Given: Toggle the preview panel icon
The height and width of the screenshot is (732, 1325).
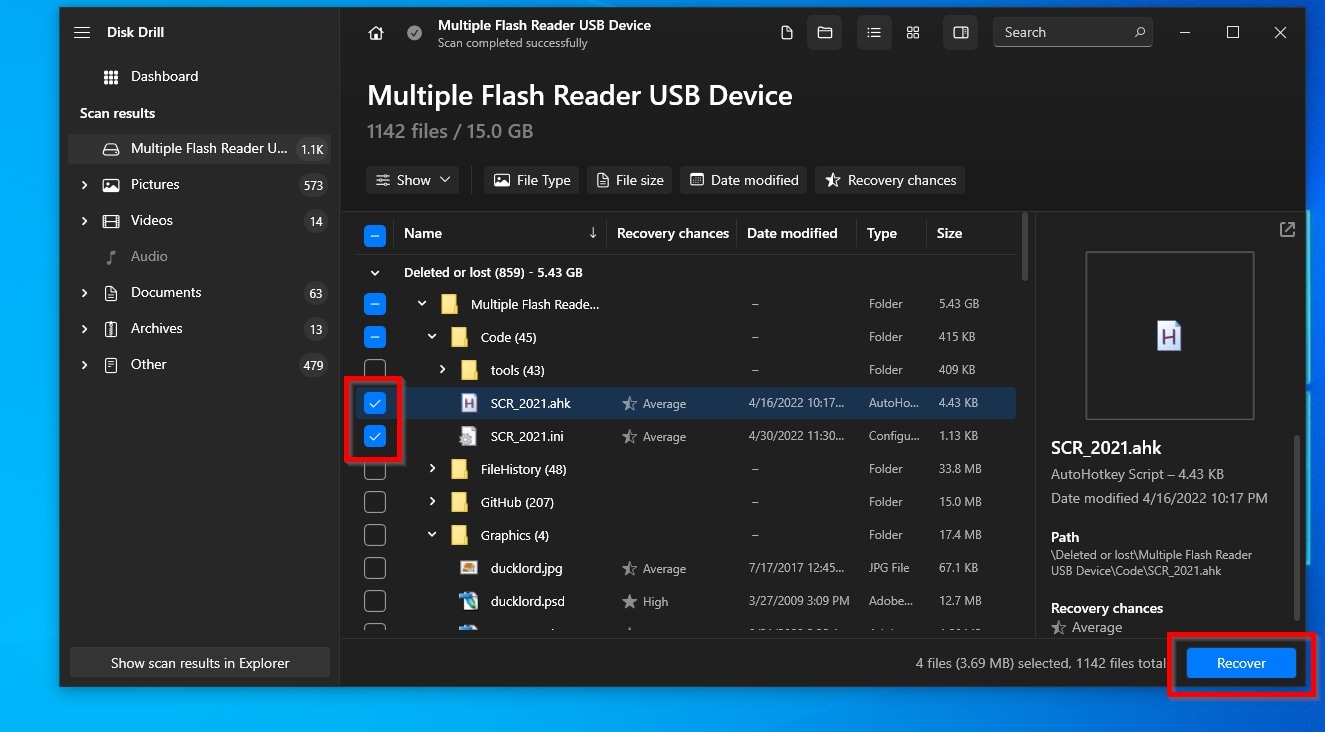Looking at the screenshot, I should pos(961,33).
